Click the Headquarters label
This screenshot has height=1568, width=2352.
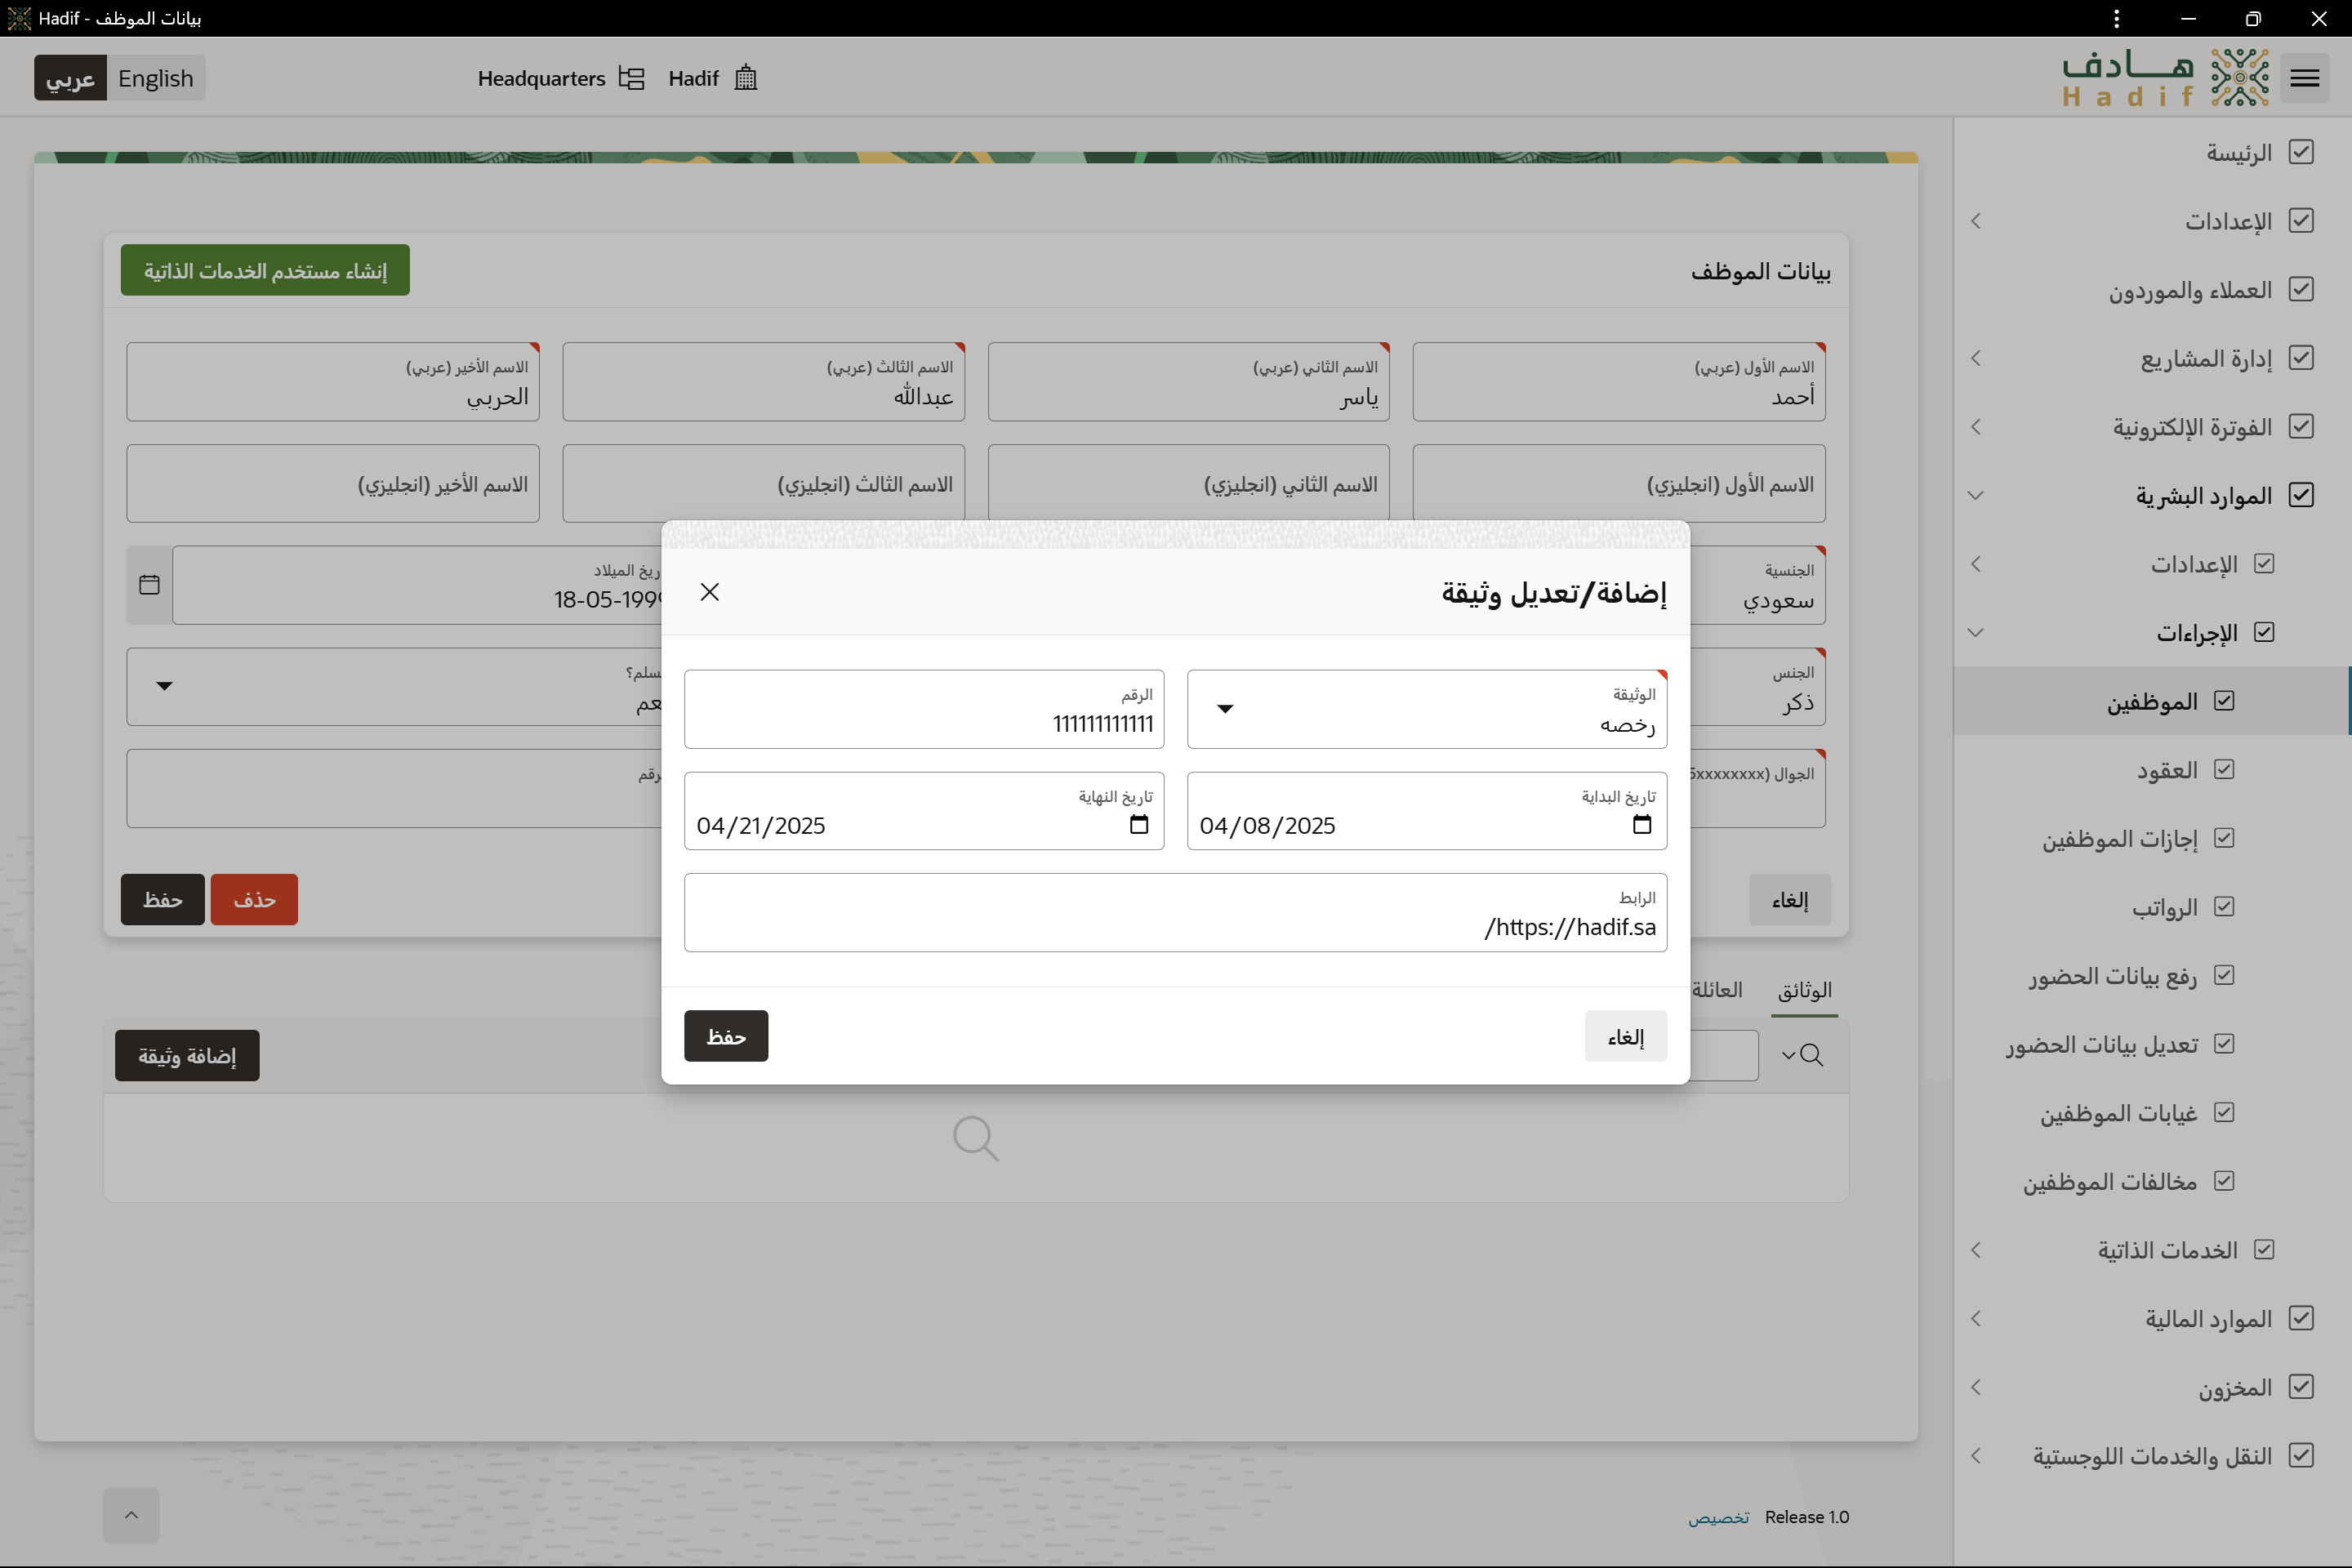541,78
